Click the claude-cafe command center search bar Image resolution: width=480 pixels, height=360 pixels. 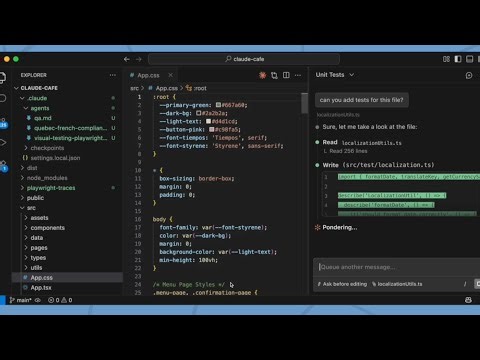[244, 59]
